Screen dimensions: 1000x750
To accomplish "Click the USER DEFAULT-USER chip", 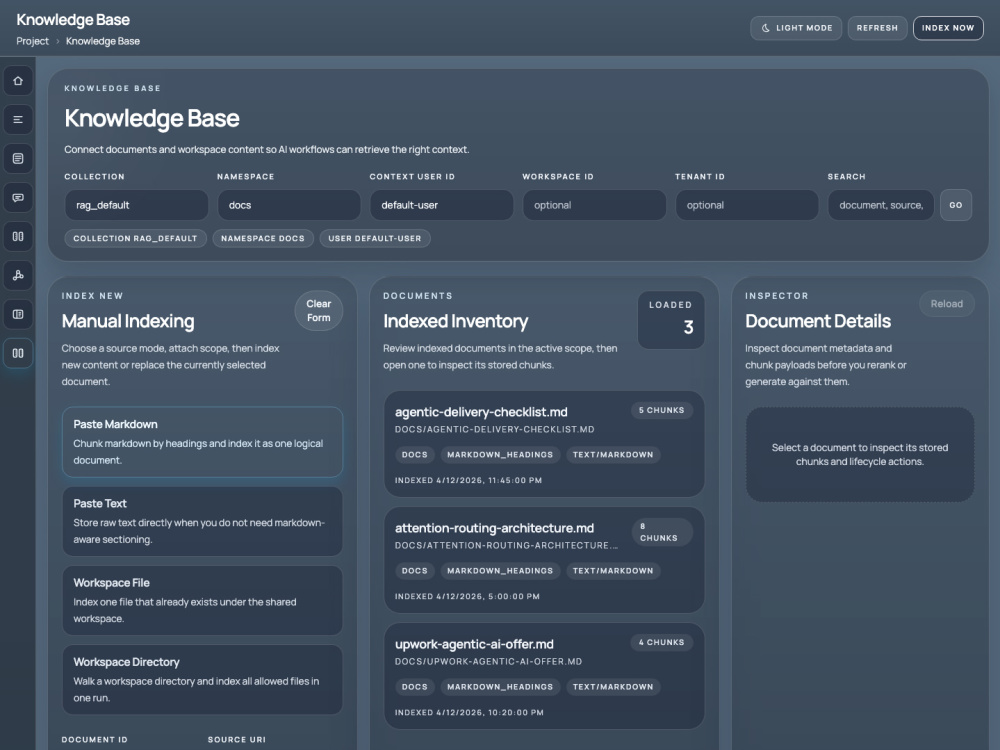I will point(374,239).
